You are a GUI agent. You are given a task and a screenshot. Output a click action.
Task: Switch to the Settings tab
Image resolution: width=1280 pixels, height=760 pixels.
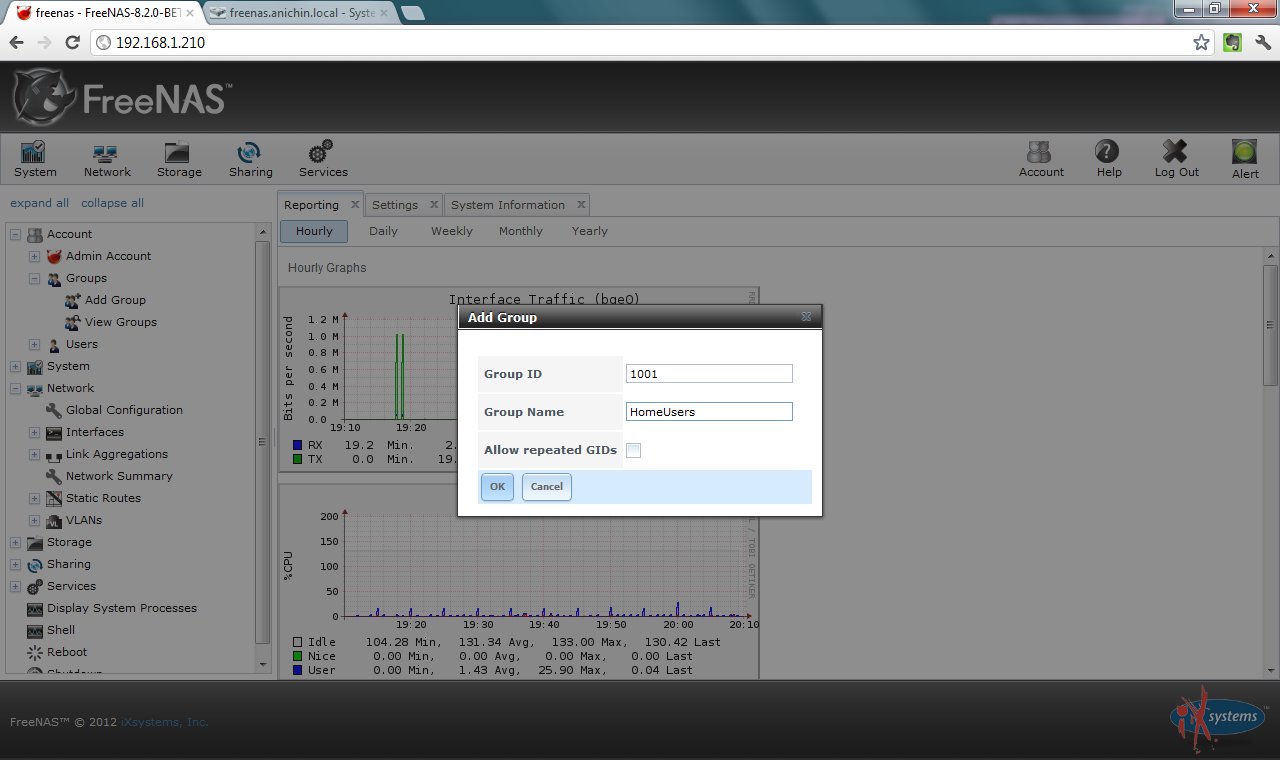395,205
